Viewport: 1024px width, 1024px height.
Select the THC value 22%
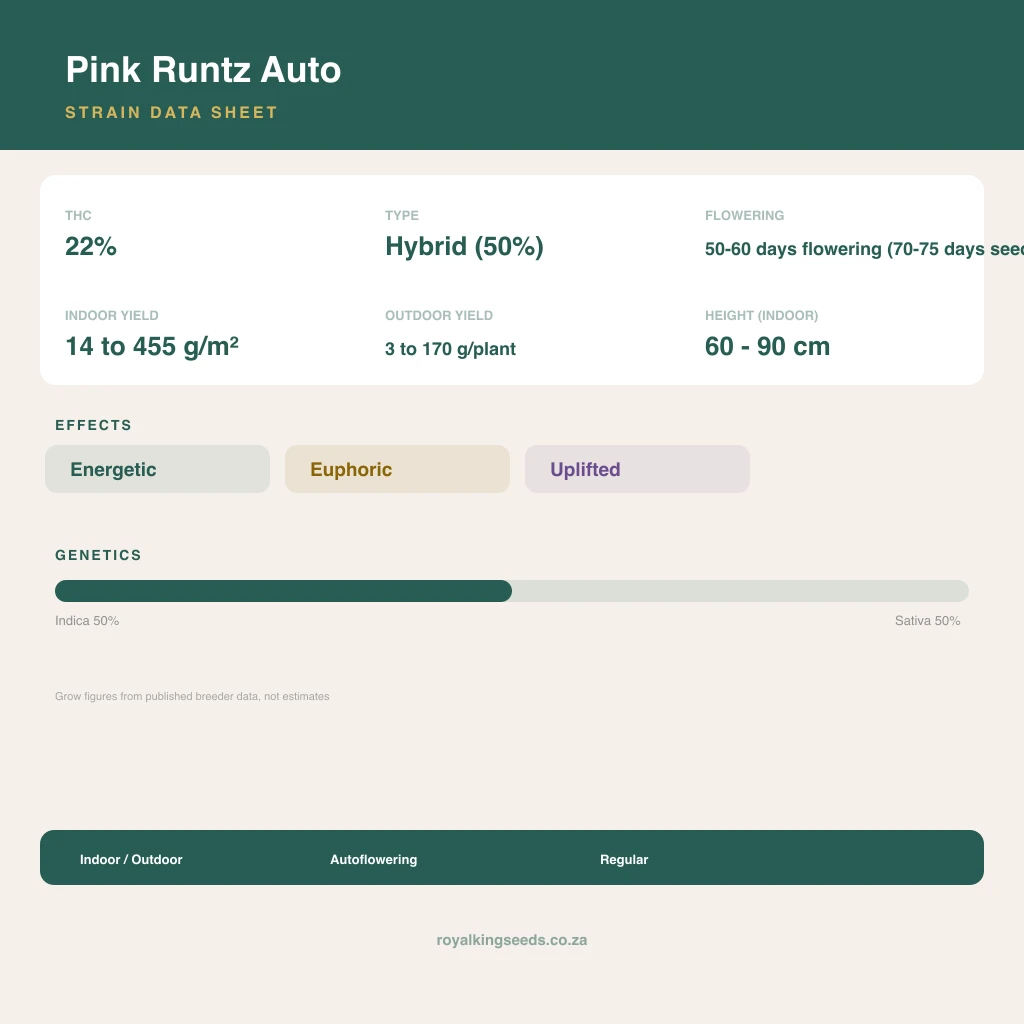coord(91,246)
